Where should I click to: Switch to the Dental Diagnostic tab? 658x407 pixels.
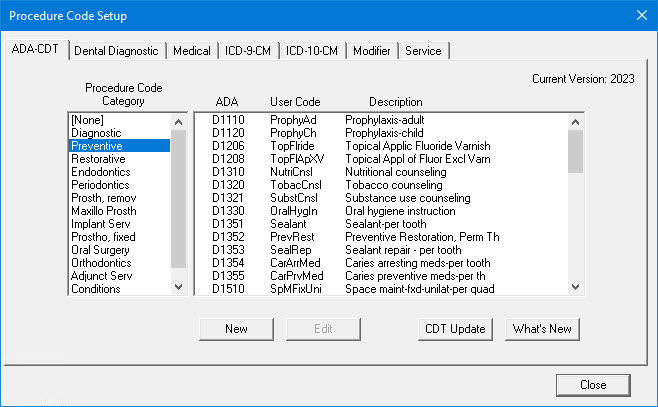point(117,51)
